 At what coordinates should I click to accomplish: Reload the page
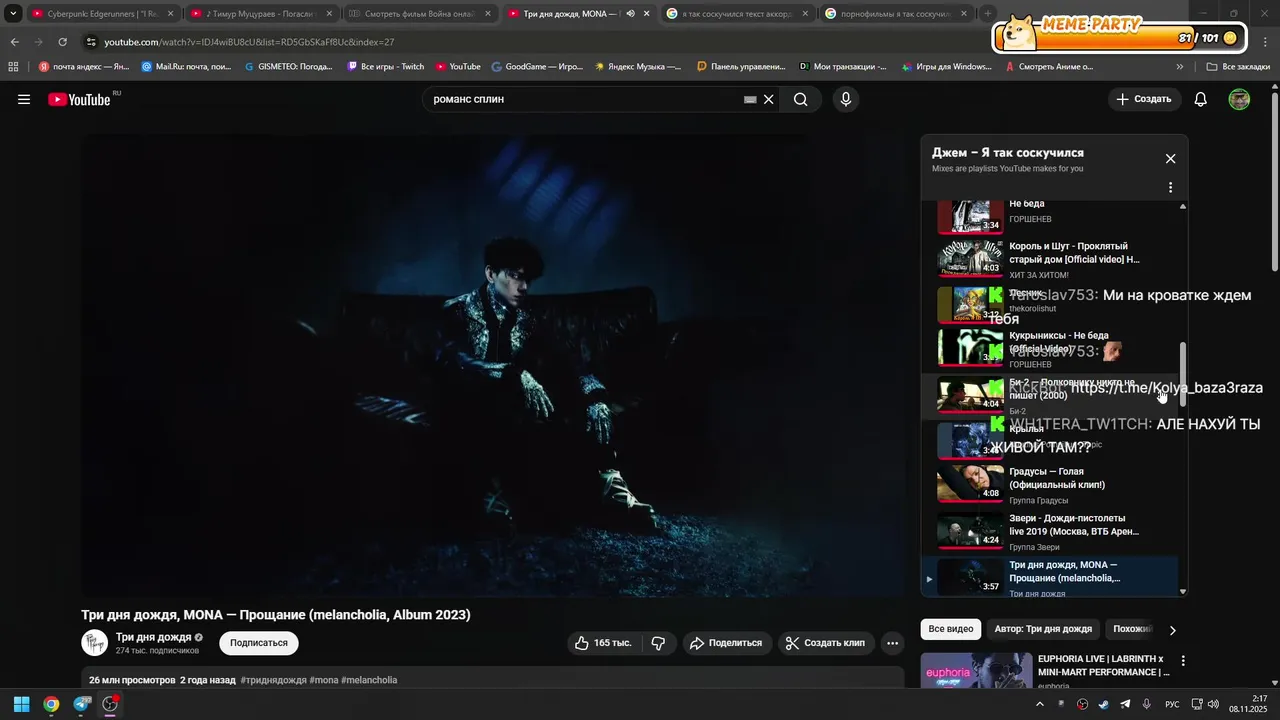tap(62, 42)
